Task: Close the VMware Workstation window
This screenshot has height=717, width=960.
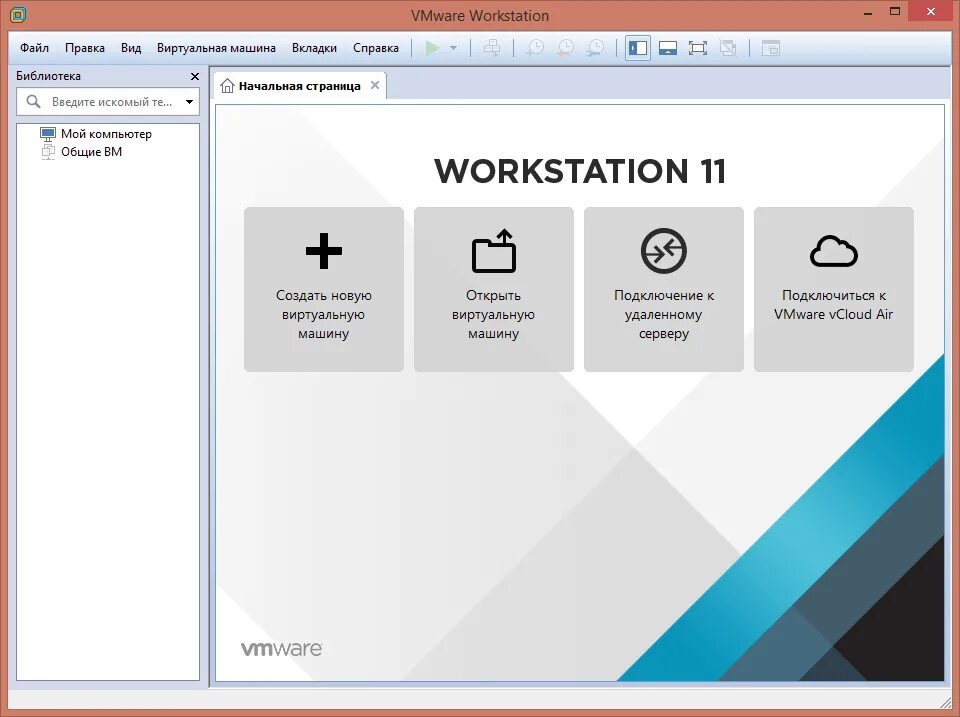Action: tap(931, 12)
